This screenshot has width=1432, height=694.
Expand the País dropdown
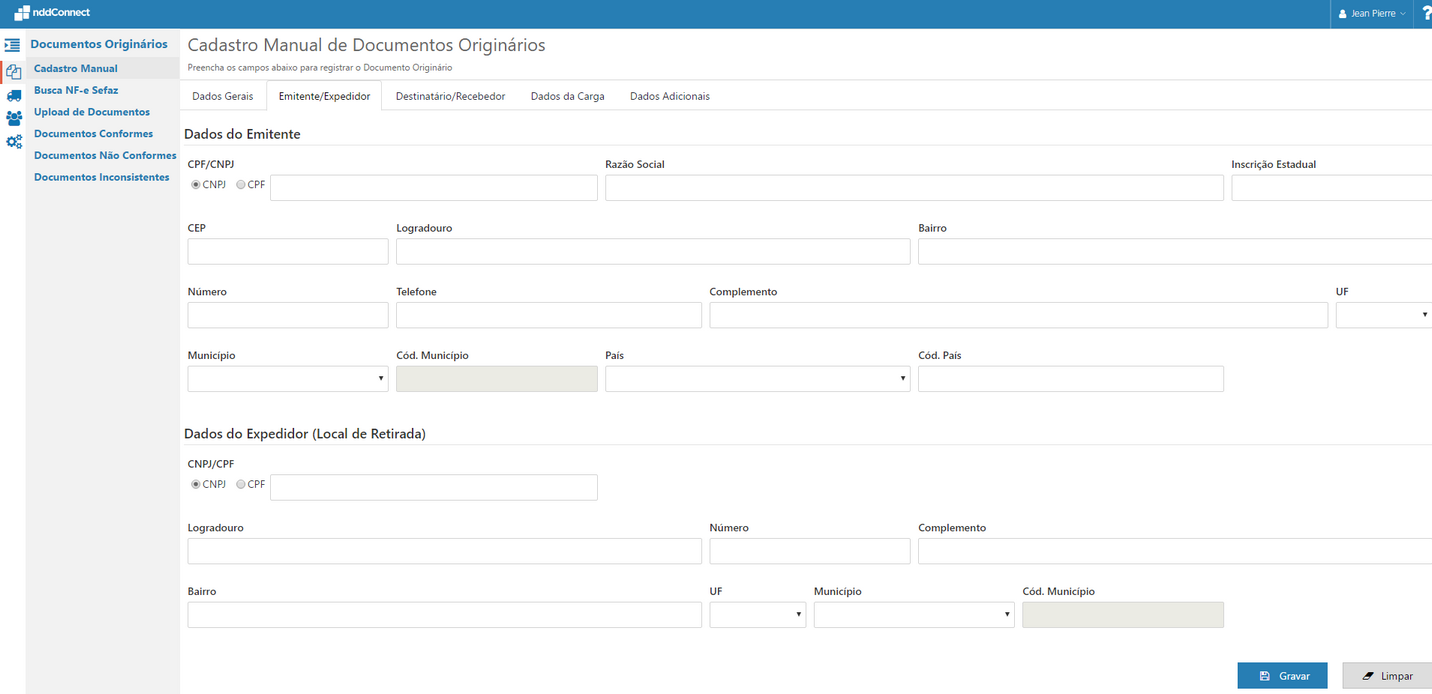point(757,379)
